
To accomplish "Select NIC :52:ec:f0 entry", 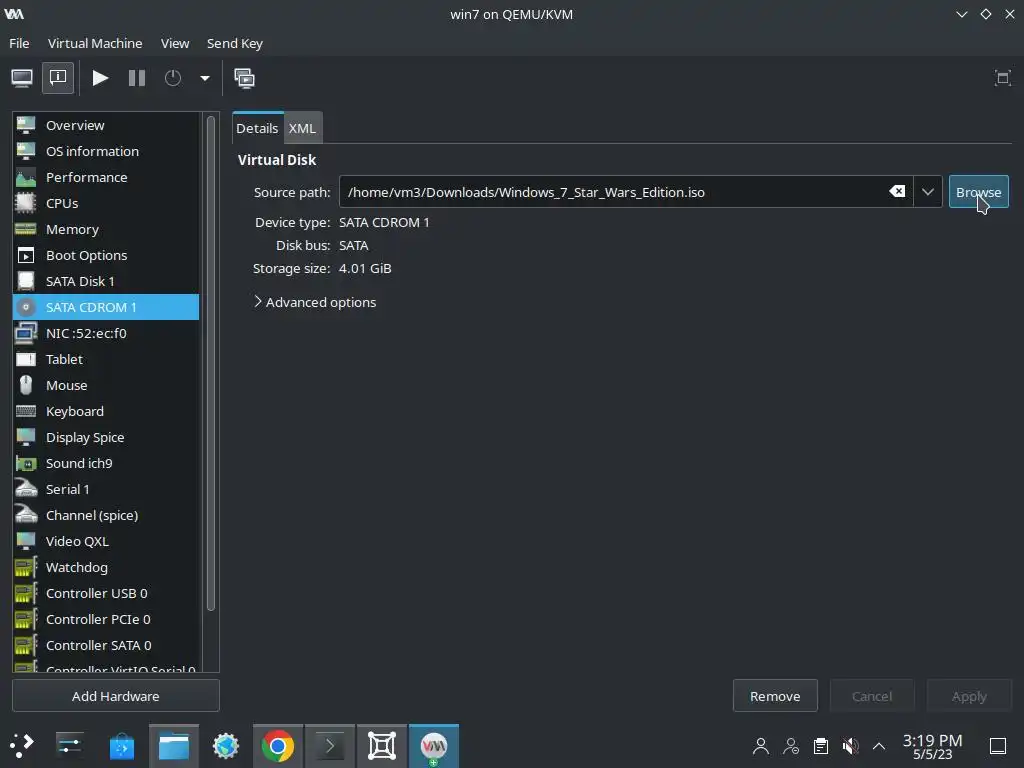I will [x=106, y=333].
